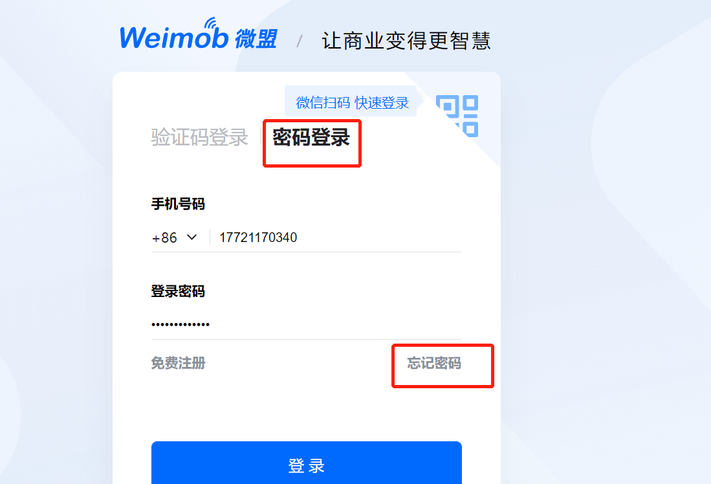The width and height of the screenshot is (711, 484).
Task: Click the wifi signal symbol above Weimob
Action: pyautogui.click(x=211, y=24)
